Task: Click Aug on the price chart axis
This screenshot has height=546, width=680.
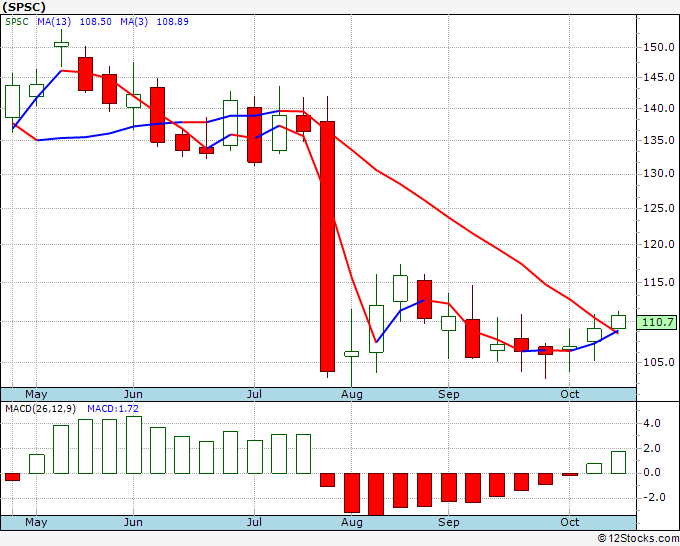Action: coord(352,394)
